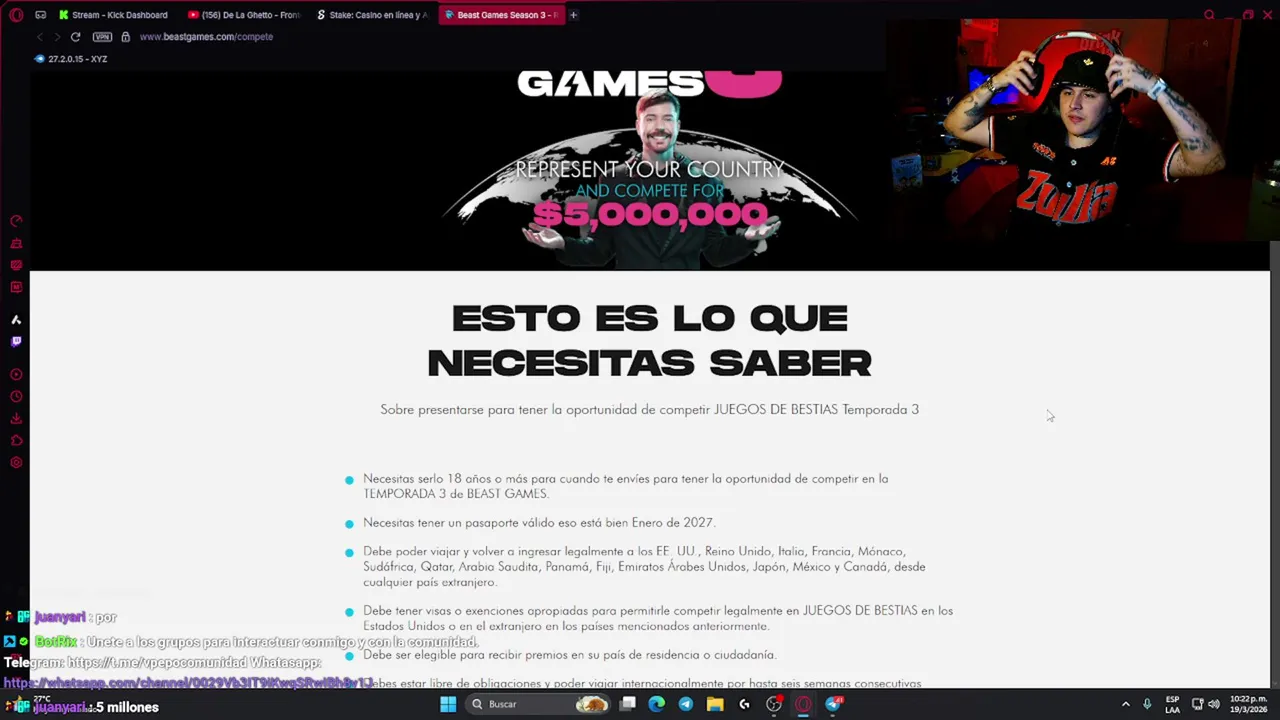Switch to Stake Casino en línea tab

(372, 15)
